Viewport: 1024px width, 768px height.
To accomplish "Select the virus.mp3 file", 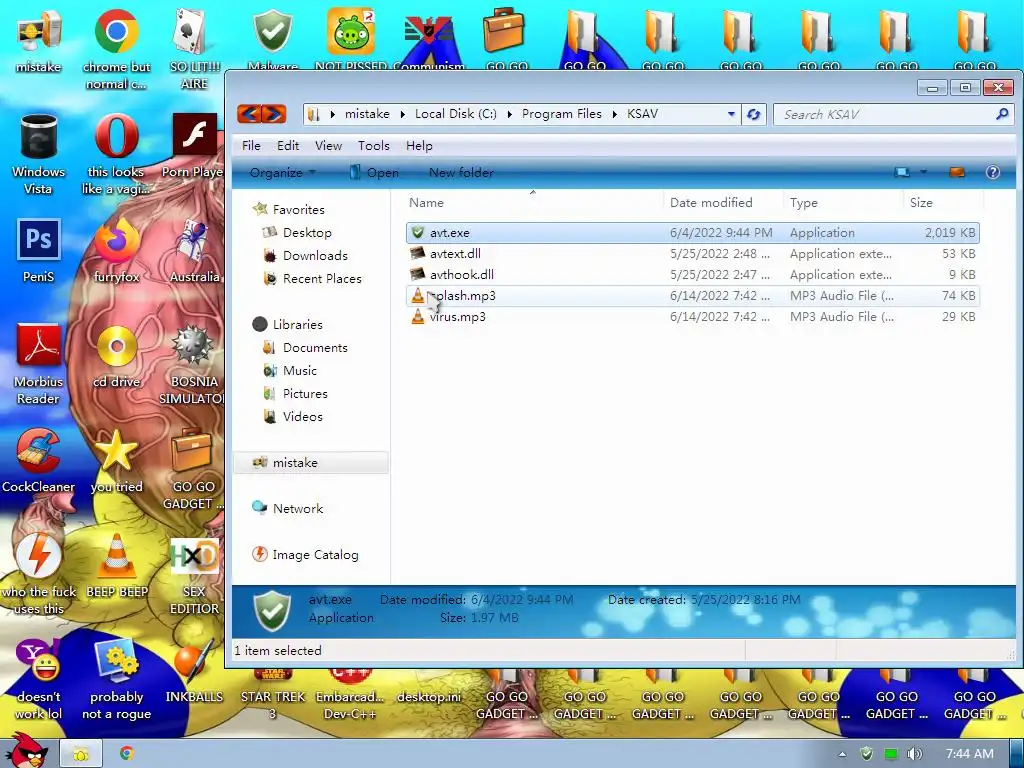I will pyautogui.click(x=693, y=317).
